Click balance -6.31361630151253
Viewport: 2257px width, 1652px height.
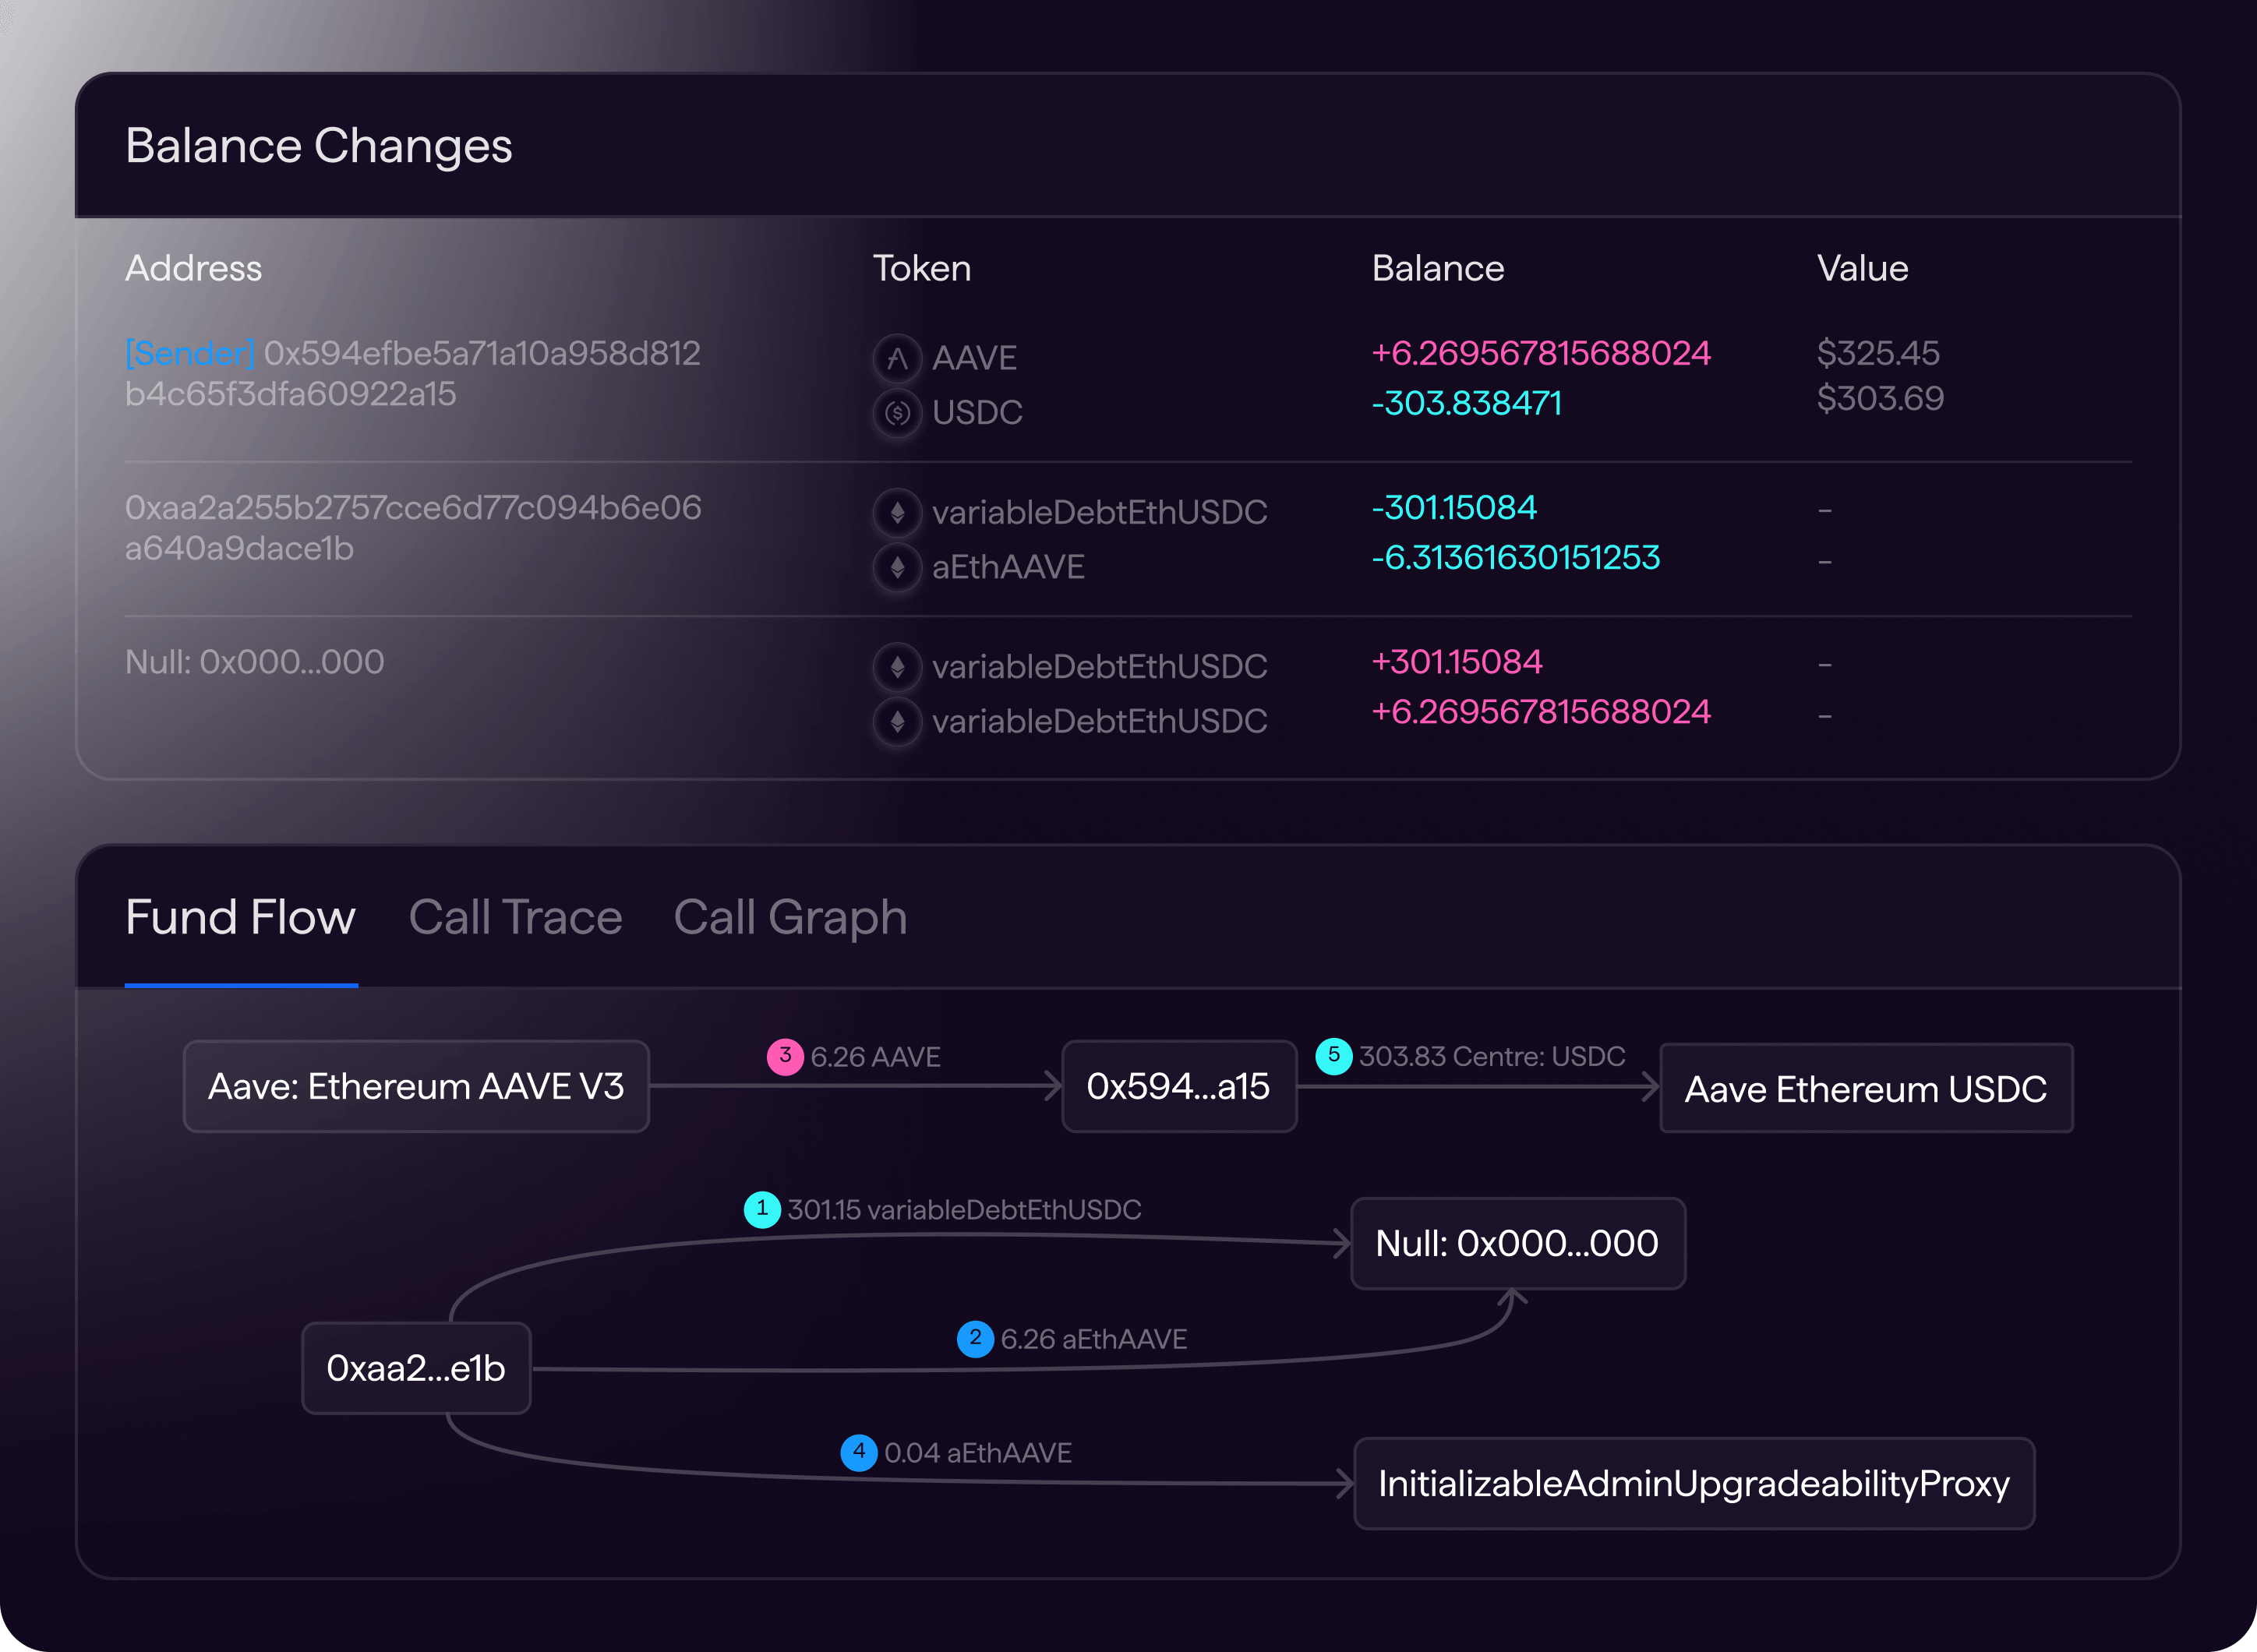1515,558
